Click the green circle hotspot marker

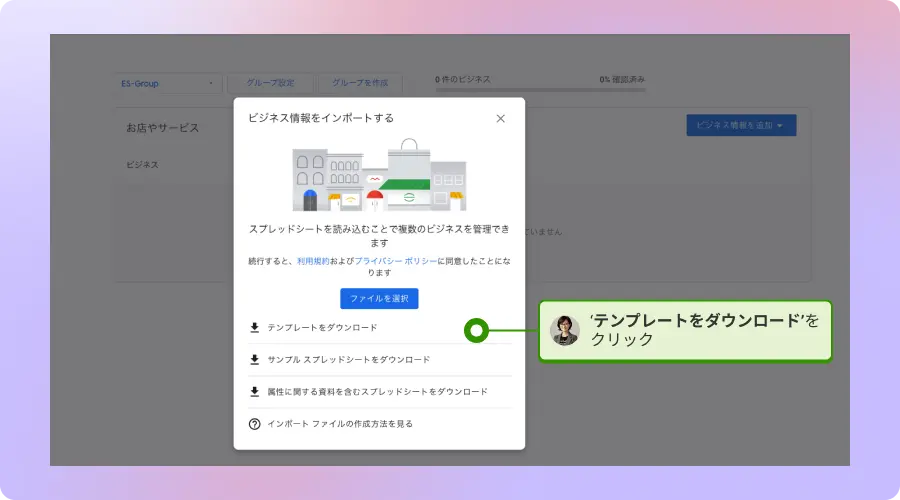click(x=477, y=330)
